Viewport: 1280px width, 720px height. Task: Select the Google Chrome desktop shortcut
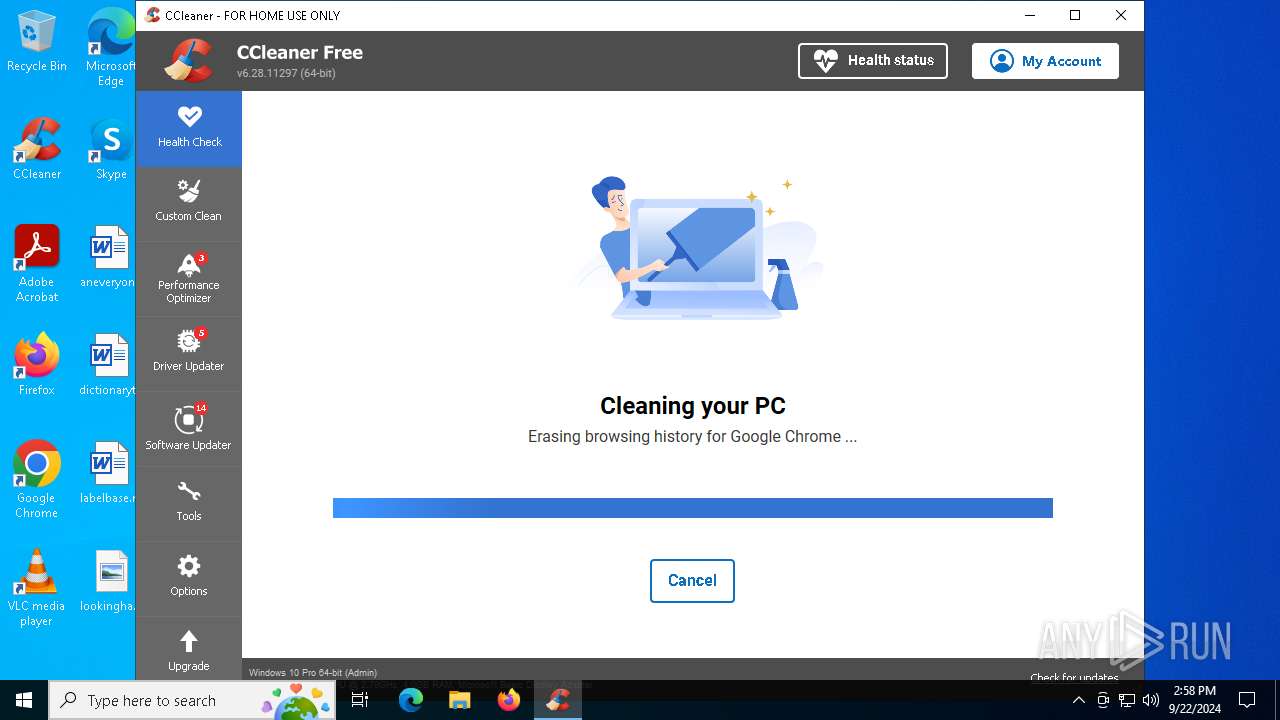coord(37,480)
